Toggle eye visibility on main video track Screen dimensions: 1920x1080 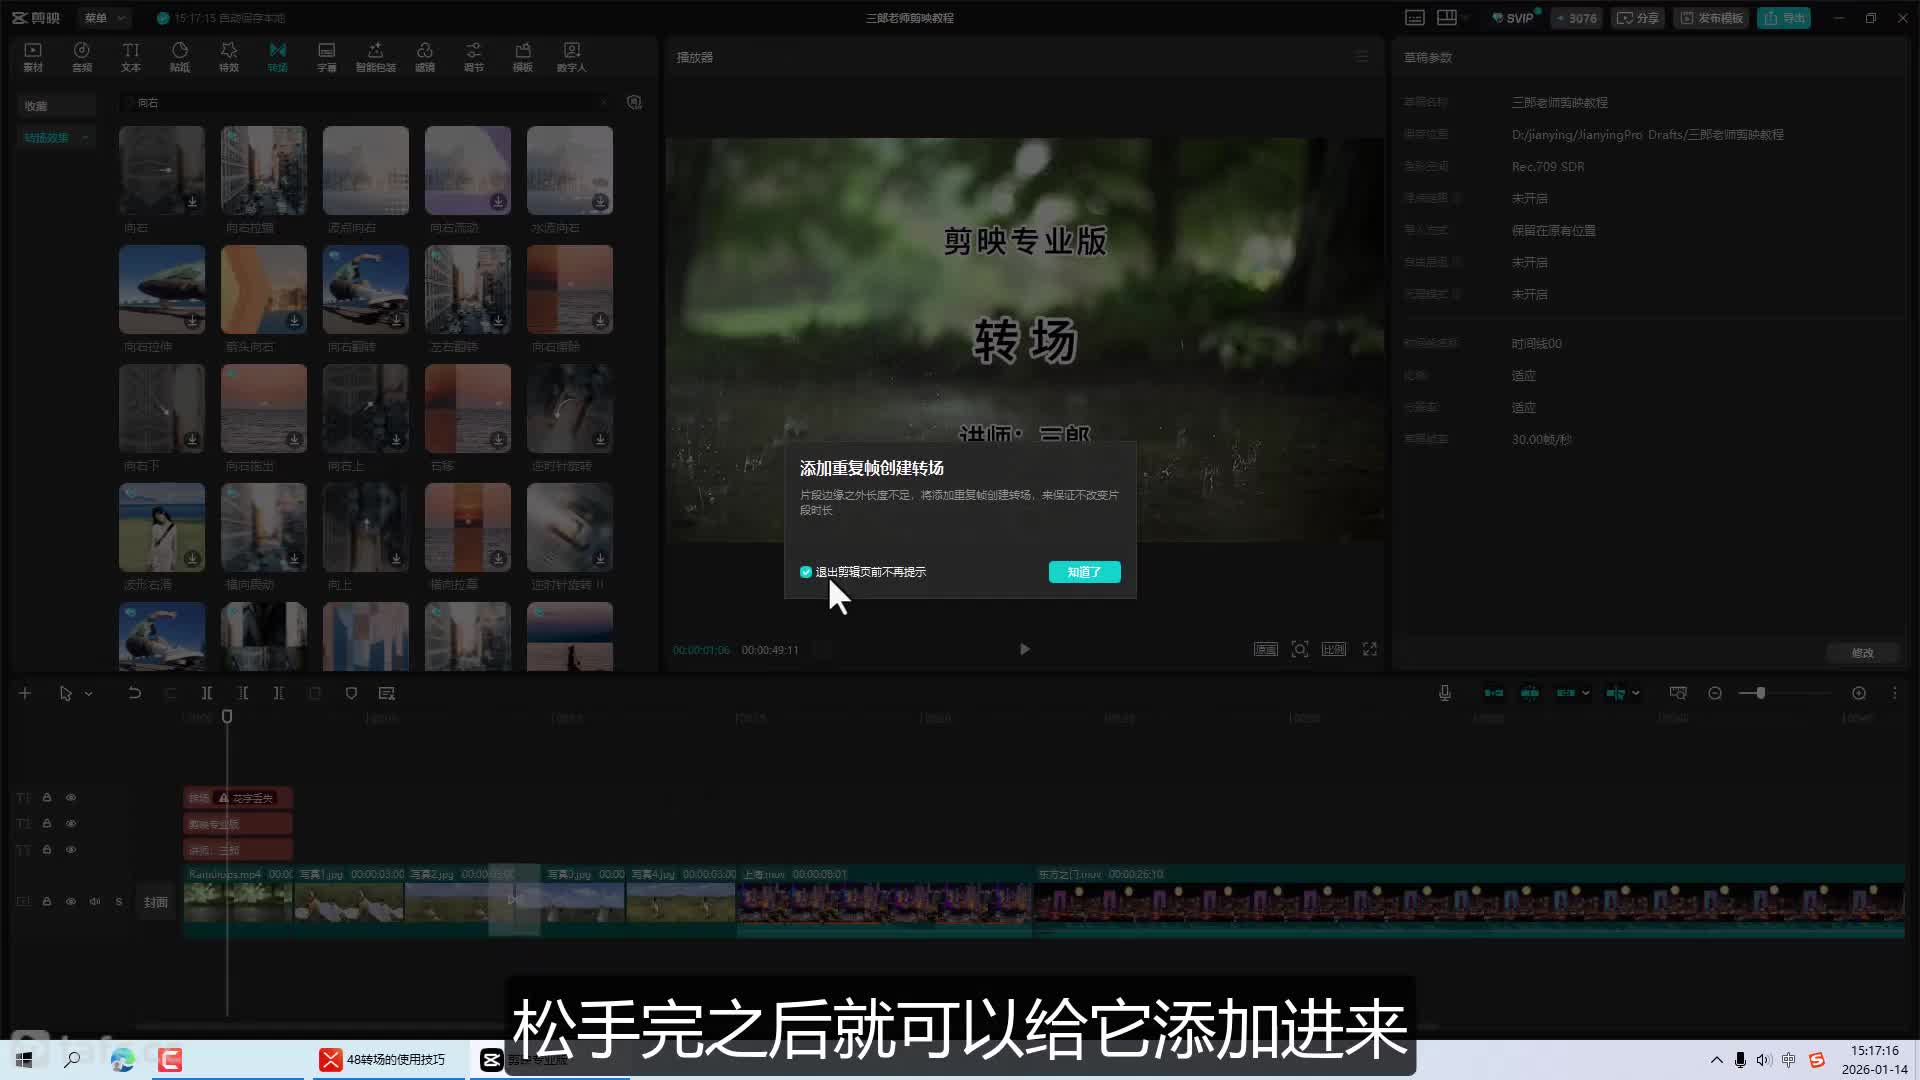[71, 901]
